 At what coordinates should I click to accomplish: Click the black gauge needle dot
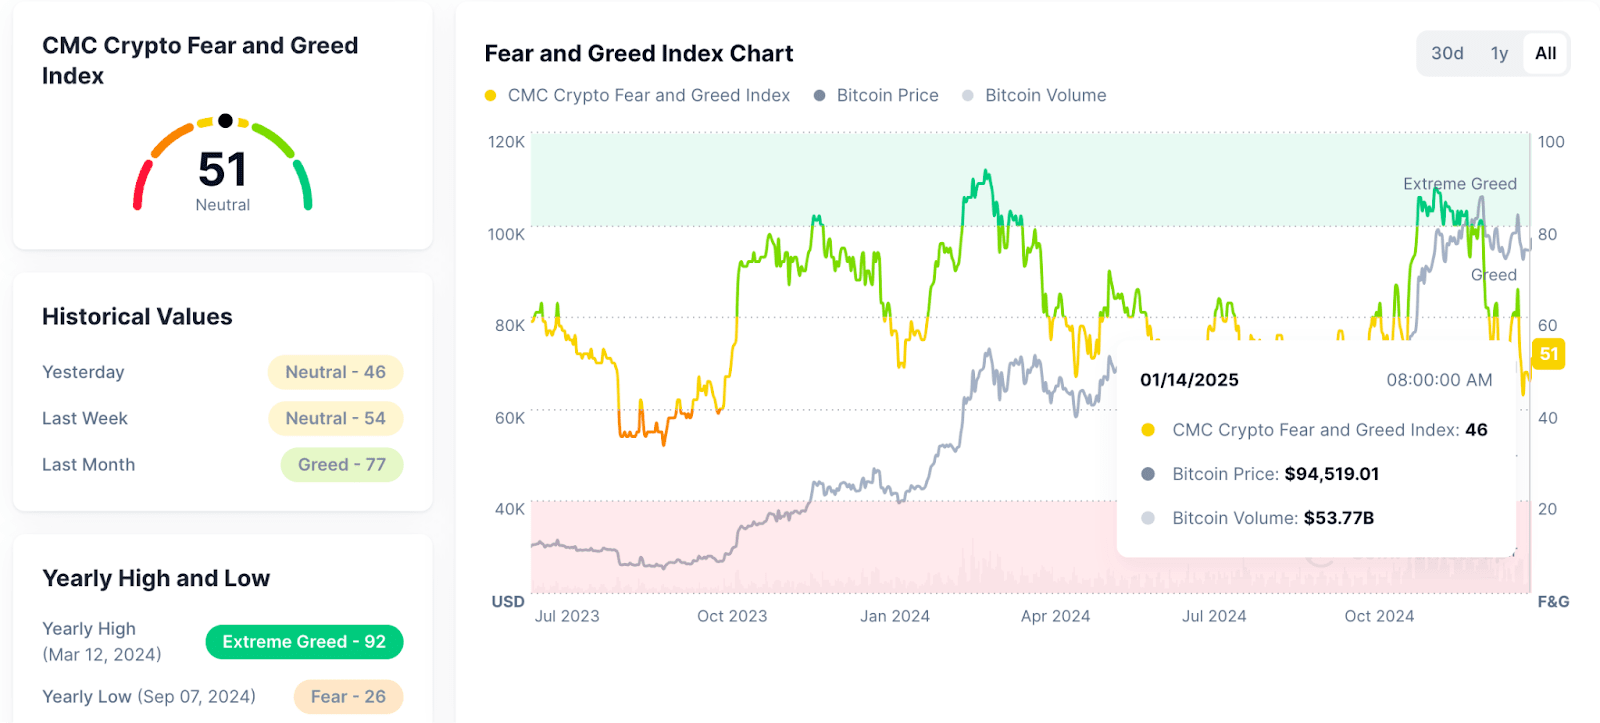coord(226,121)
